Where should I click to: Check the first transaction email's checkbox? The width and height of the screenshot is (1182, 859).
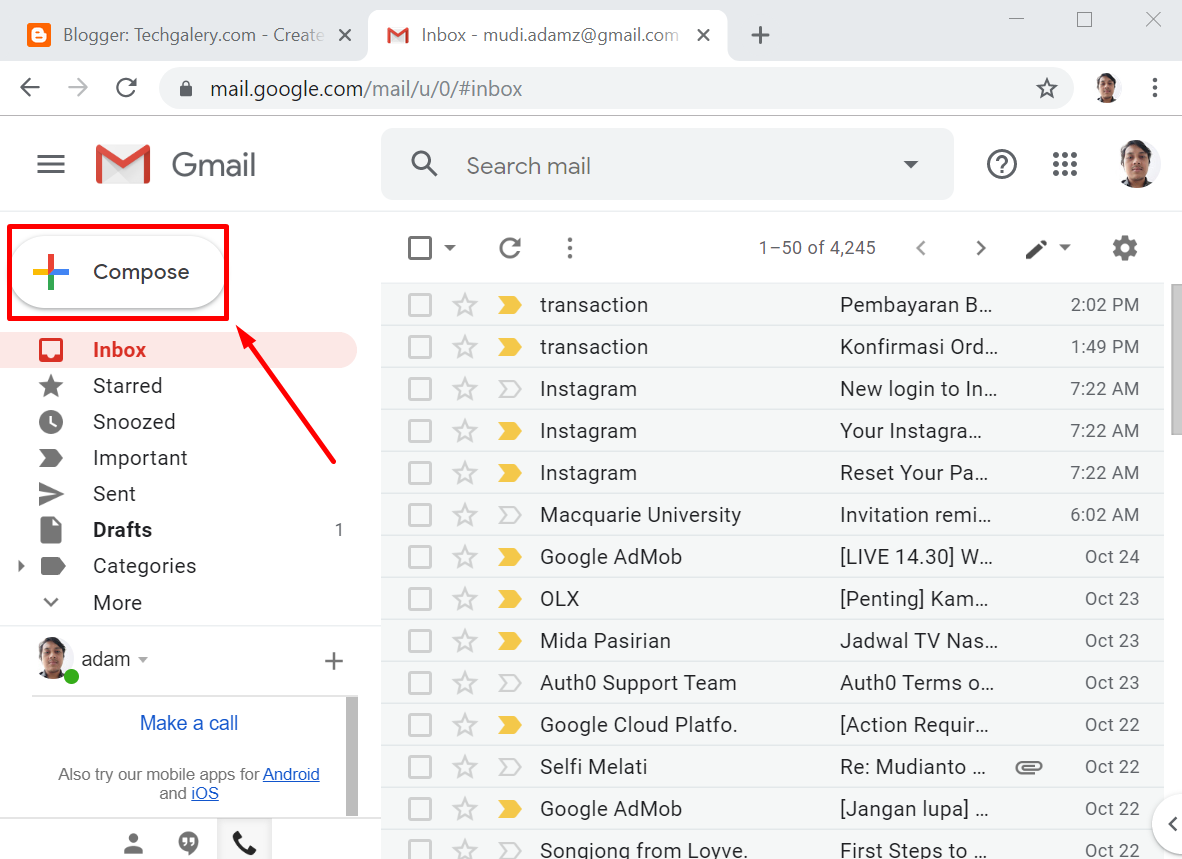pos(419,304)
